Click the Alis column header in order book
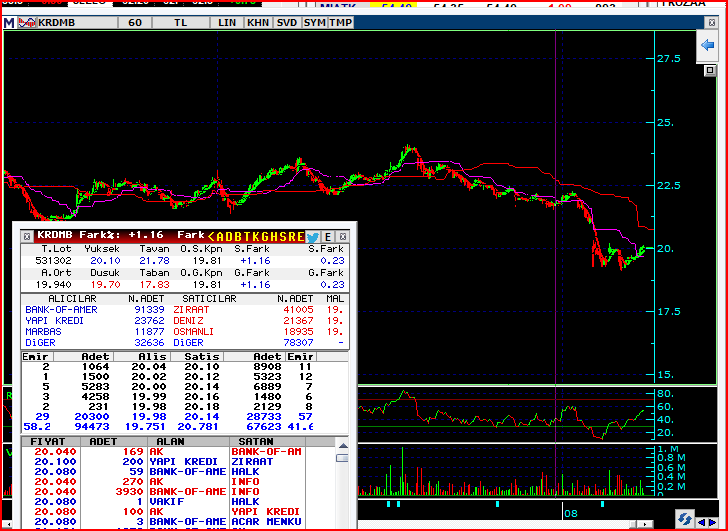The image size is (728, 531). point(143,356)
